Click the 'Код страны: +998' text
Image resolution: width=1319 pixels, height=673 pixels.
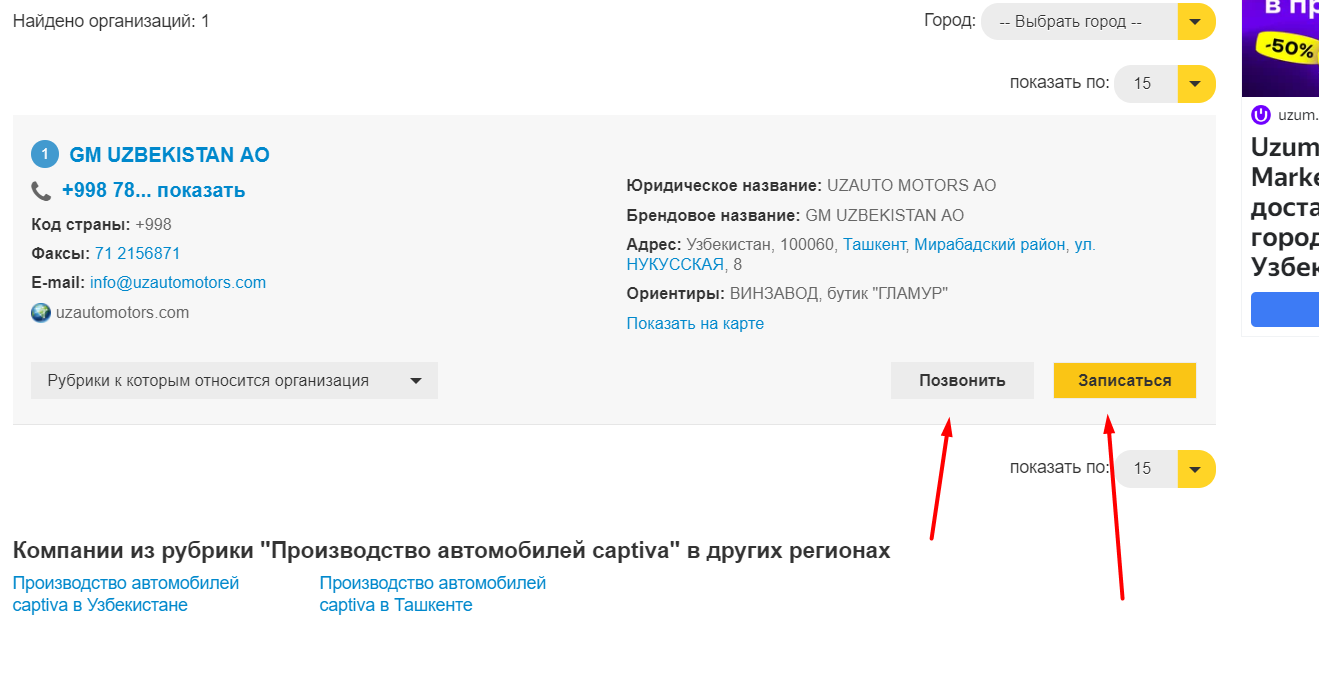[101, 224]
